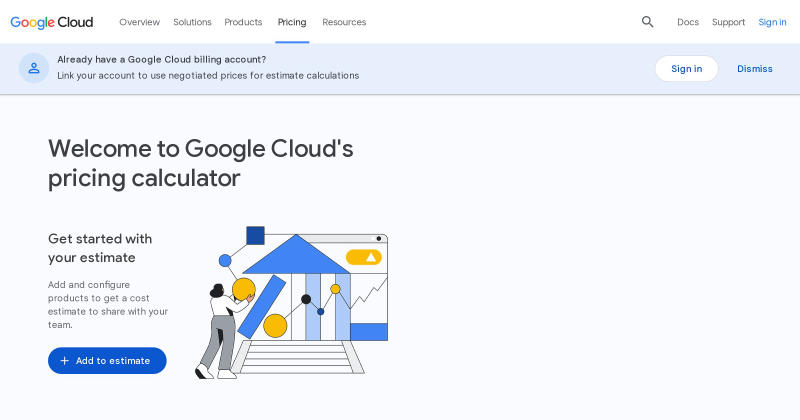This screenshot has height=420, width=800.
Task: Go to Docs
Action: (688, 22)
